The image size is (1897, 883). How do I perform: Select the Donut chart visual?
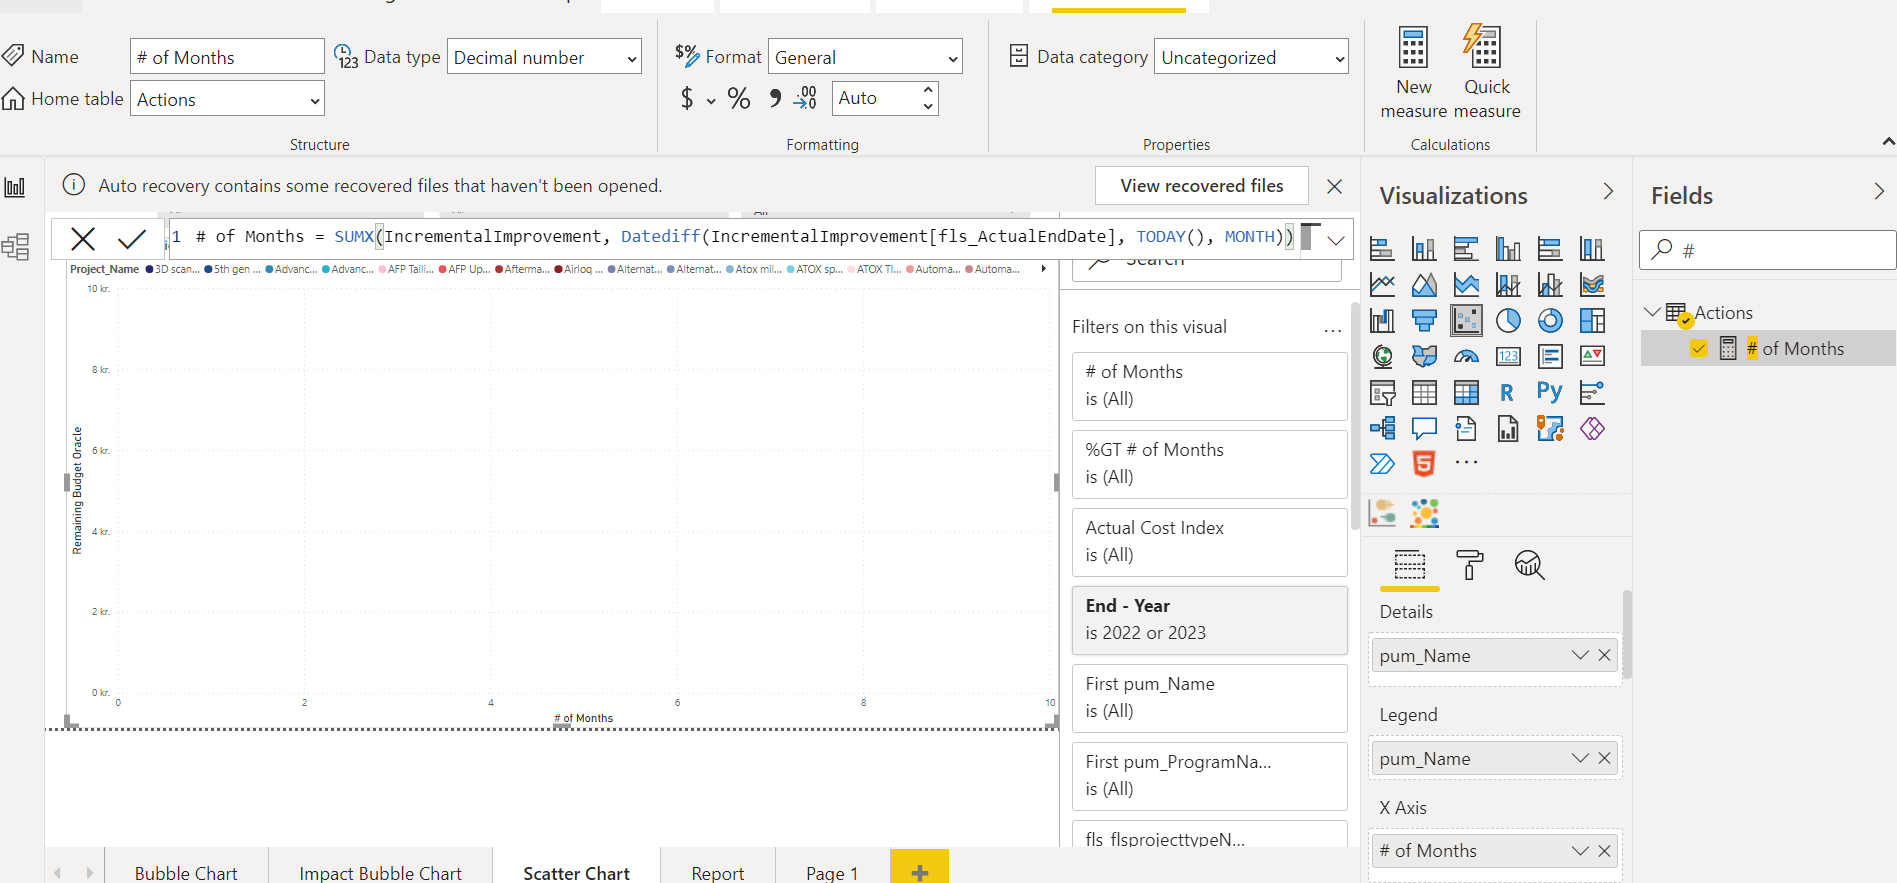(x=1550, y=321)
